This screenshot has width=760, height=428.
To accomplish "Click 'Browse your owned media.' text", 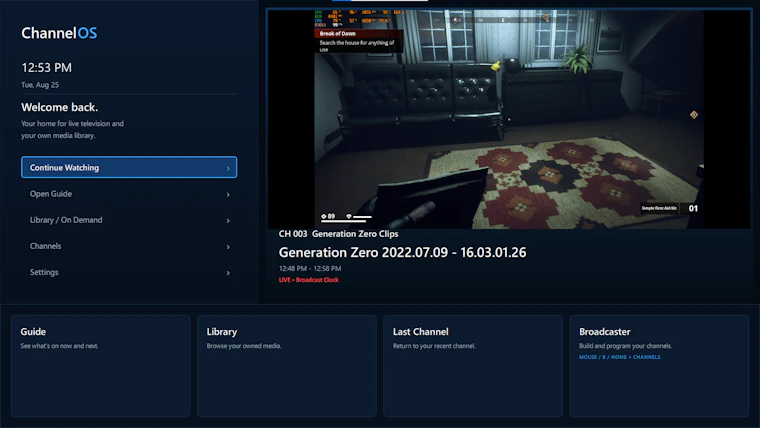I will tap(244, 346).
